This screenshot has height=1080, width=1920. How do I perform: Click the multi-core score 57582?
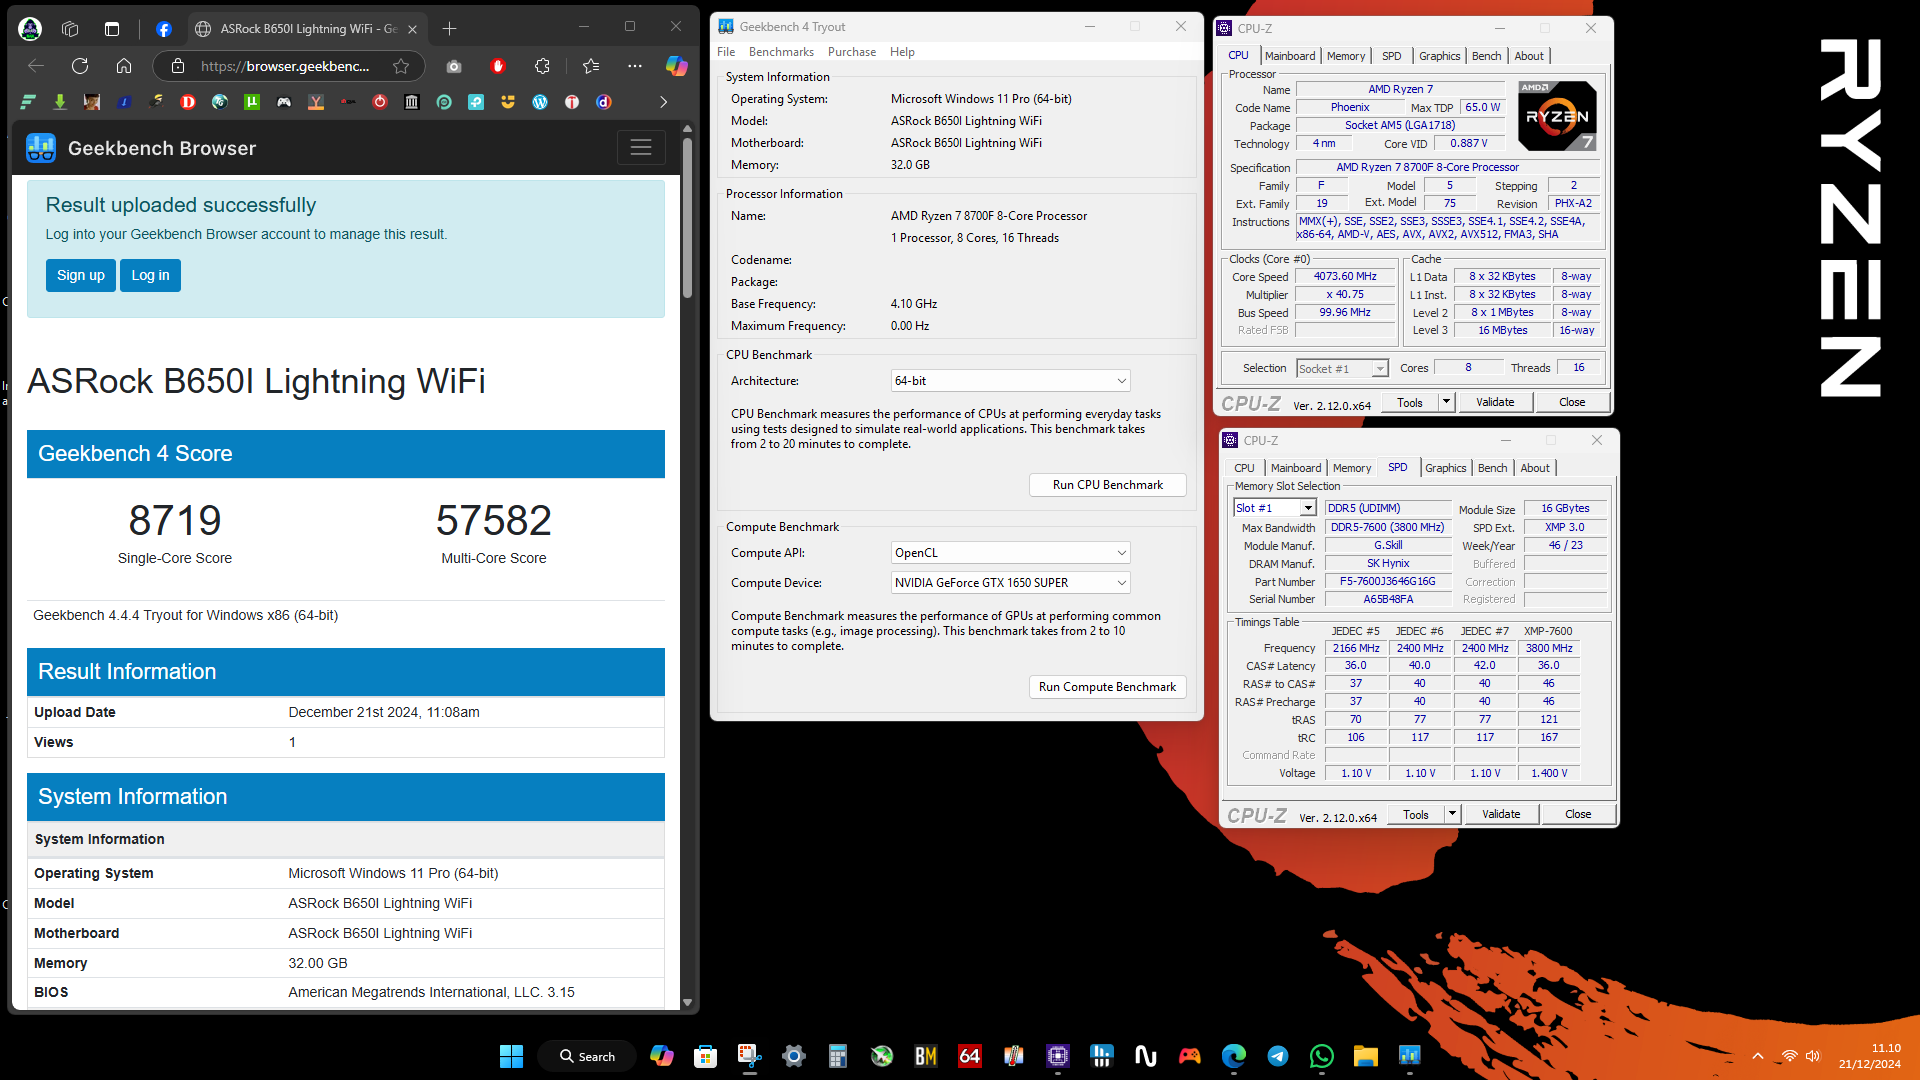(x=494, y=520)
